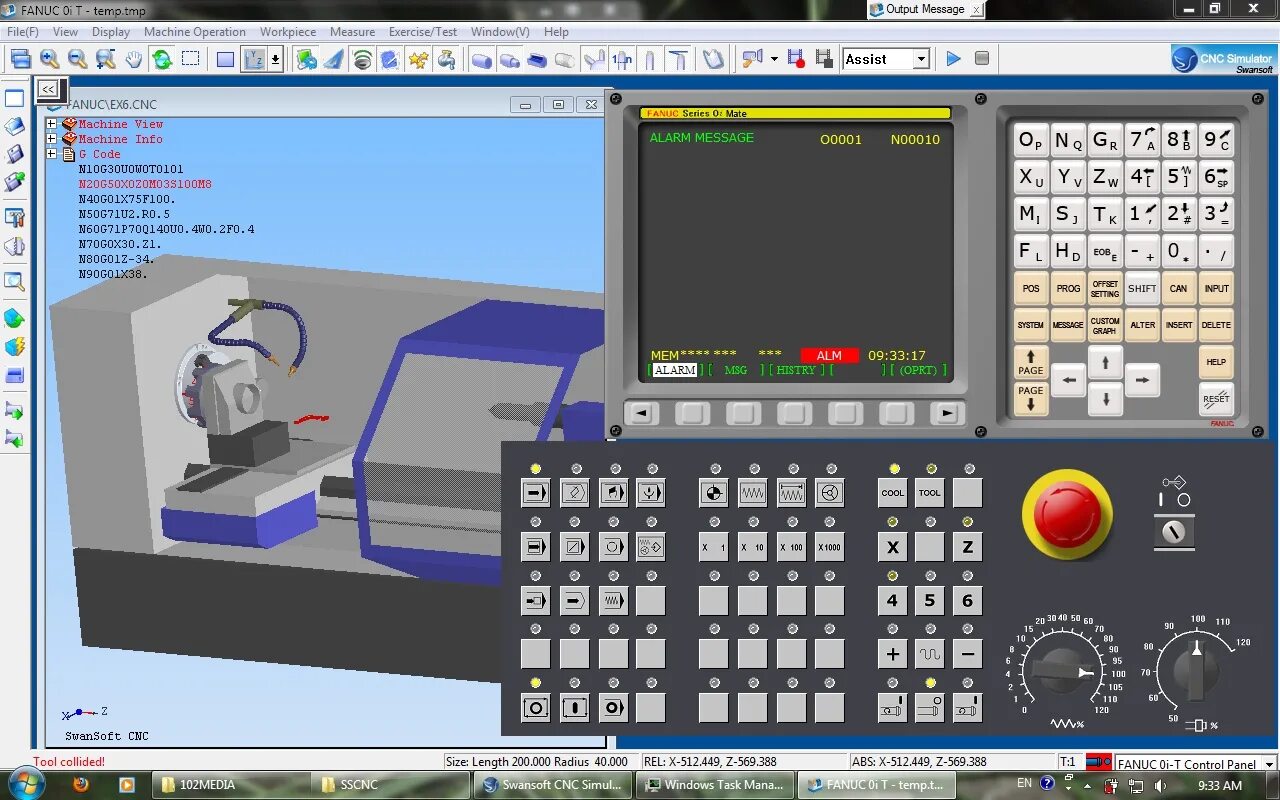The width and height of the screenshot is (1280, 800).
Task: Click the plus direction jog button
Action: coord(893,654)
